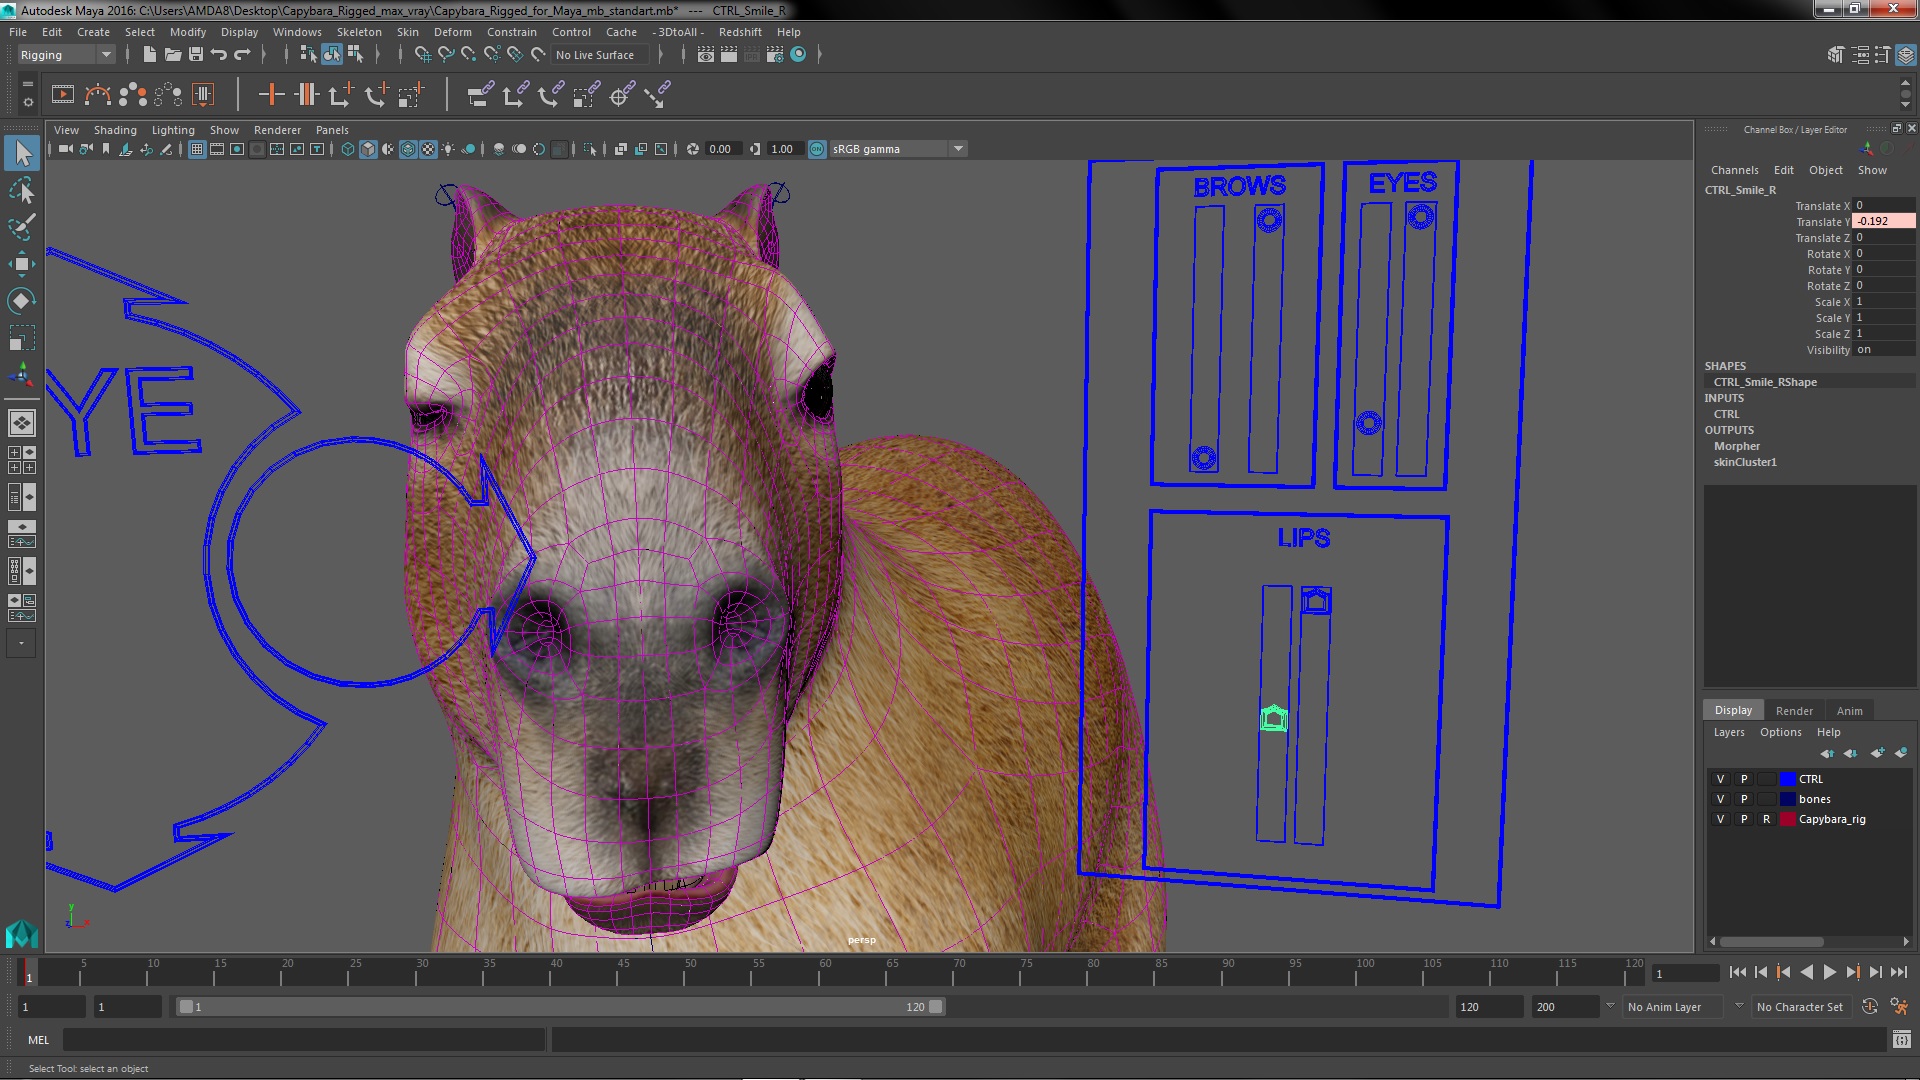Click the New scene icon

point(149,54)
